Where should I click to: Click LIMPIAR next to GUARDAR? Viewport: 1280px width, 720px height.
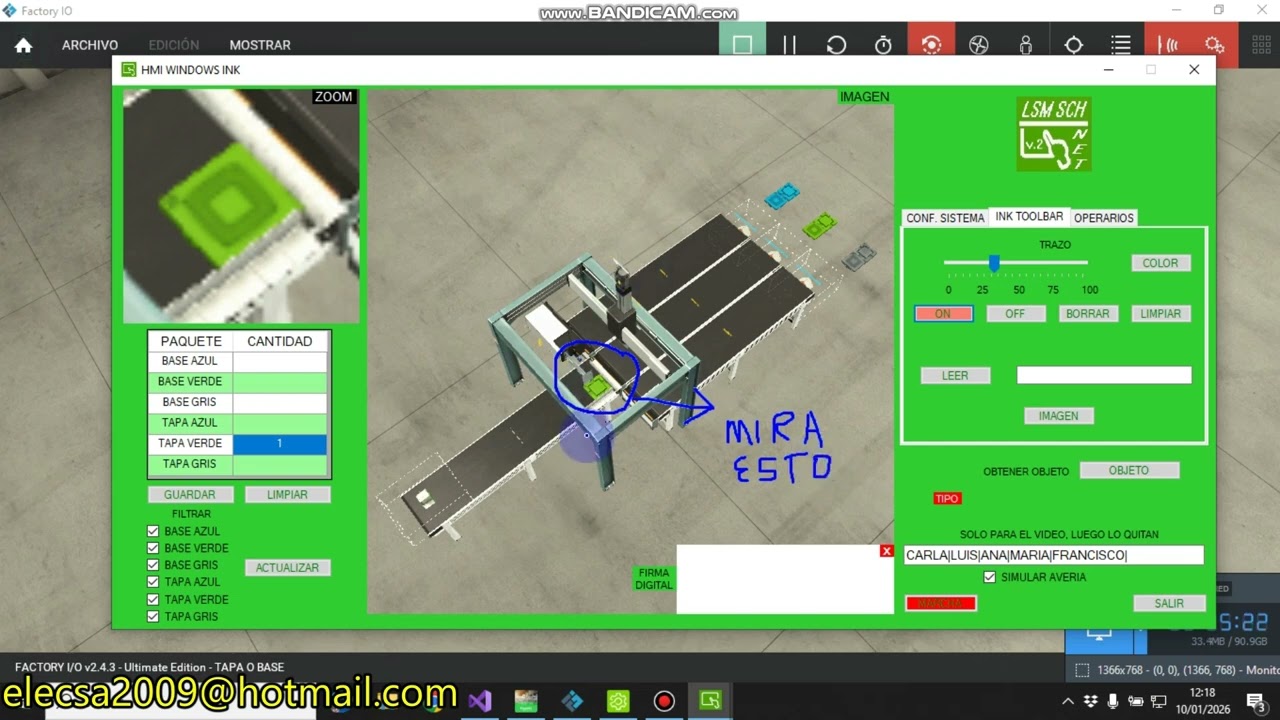(x=287, y=495)
